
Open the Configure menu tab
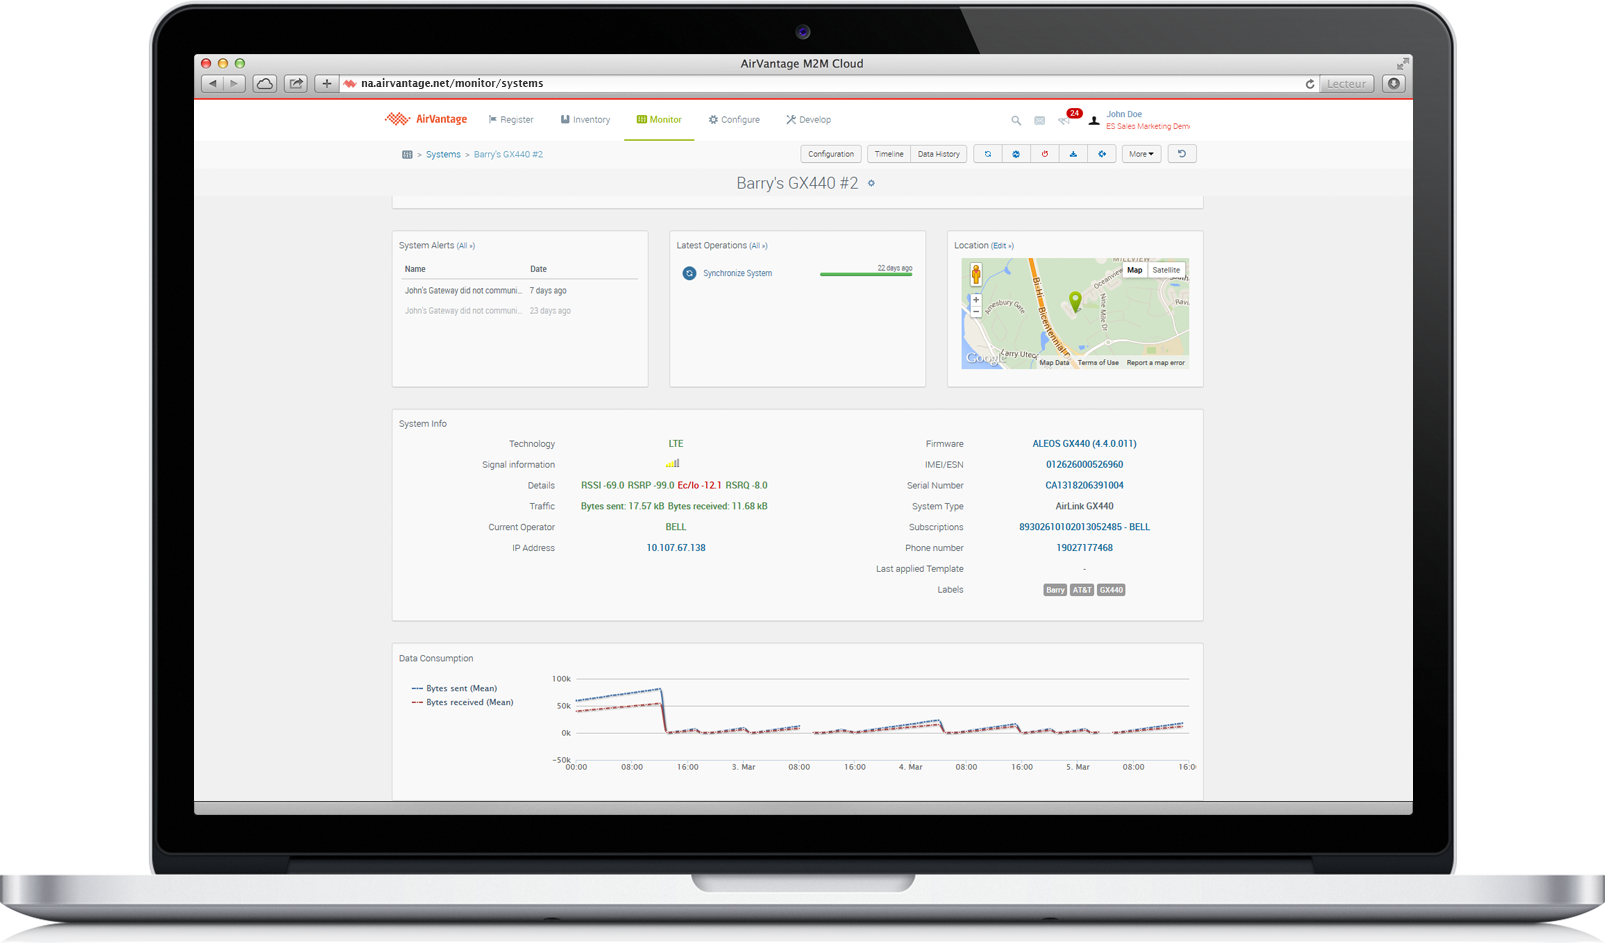coord(734,120)
